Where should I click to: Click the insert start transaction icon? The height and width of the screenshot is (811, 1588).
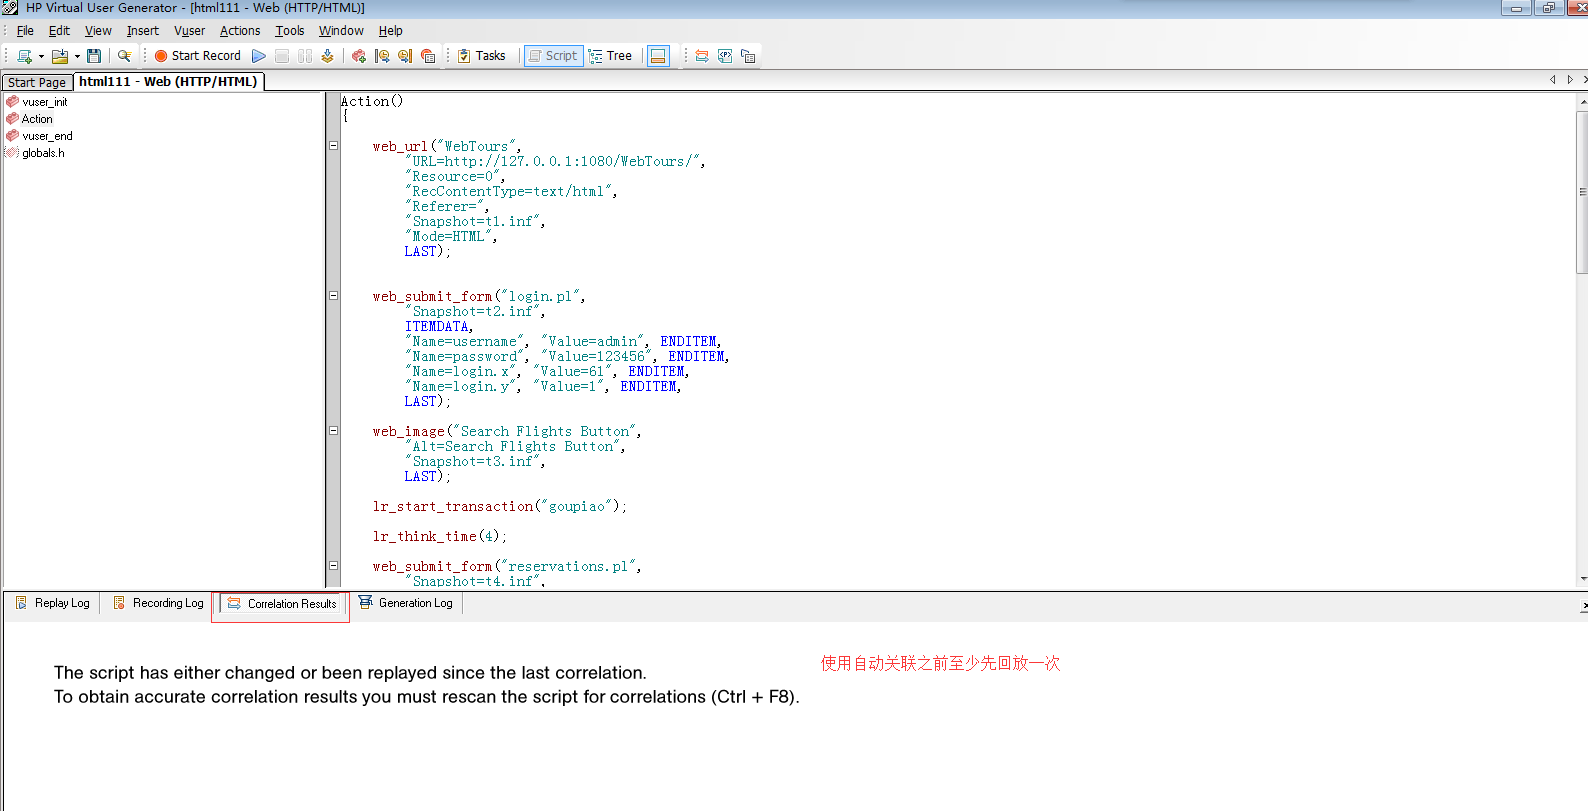[x=382, y=56]
